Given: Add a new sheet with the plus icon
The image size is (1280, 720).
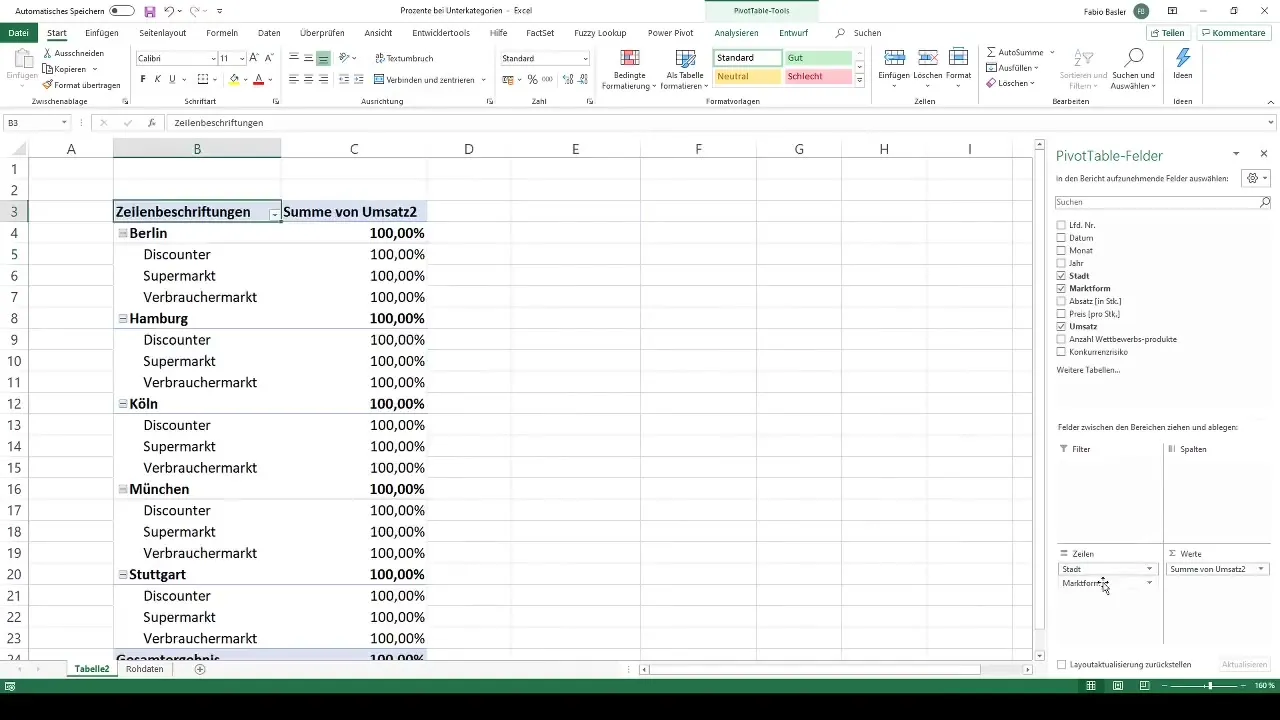Looking at the screenshot, I should pyautogui.click(x=200, y=669).
